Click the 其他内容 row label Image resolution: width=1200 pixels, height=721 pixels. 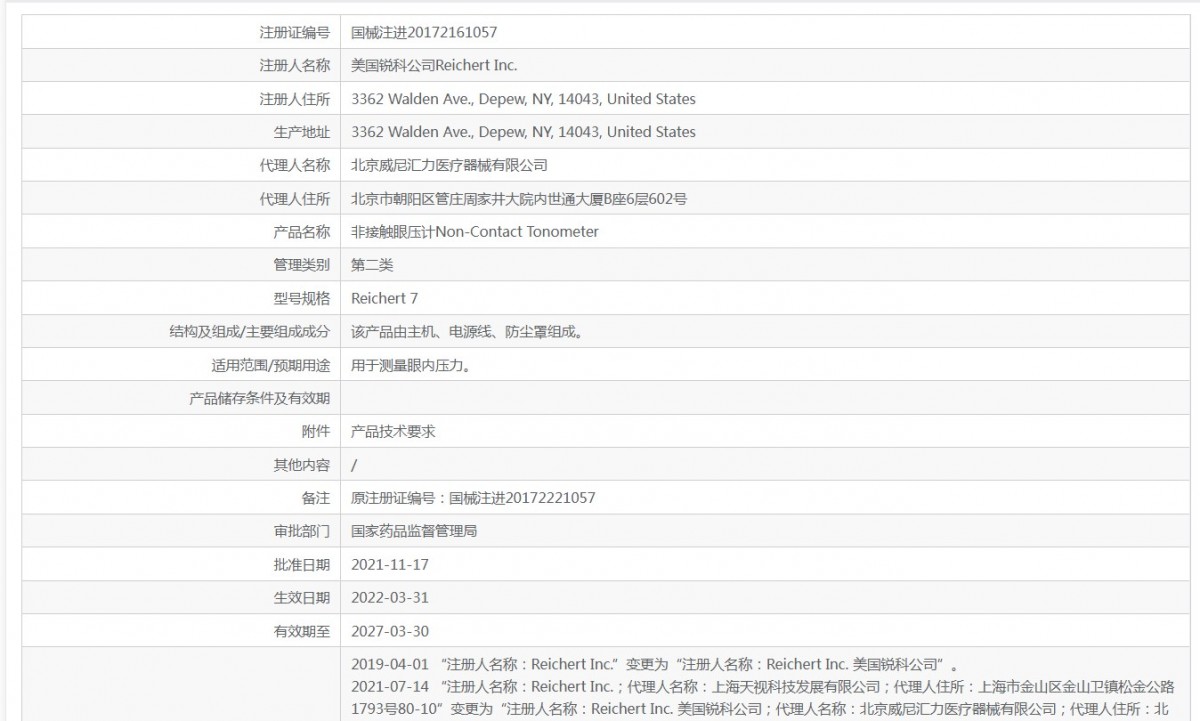[301, 465]
